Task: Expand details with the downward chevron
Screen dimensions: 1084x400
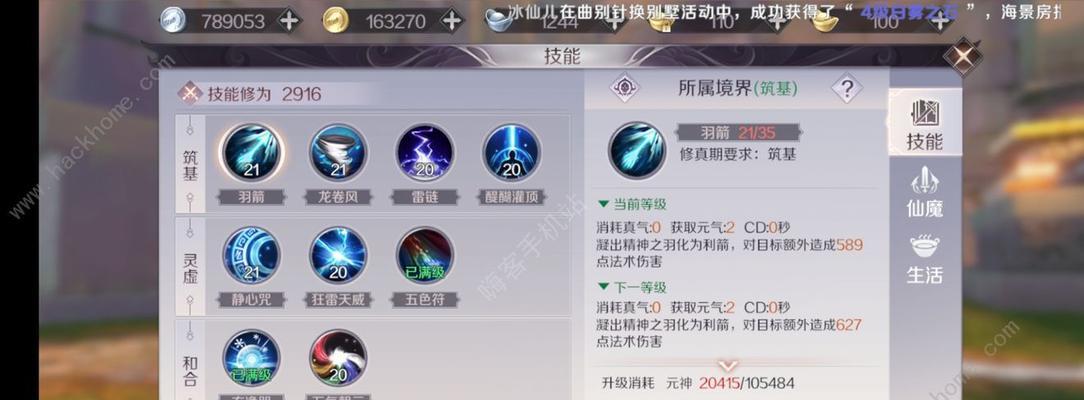Action: pos(728,365)
